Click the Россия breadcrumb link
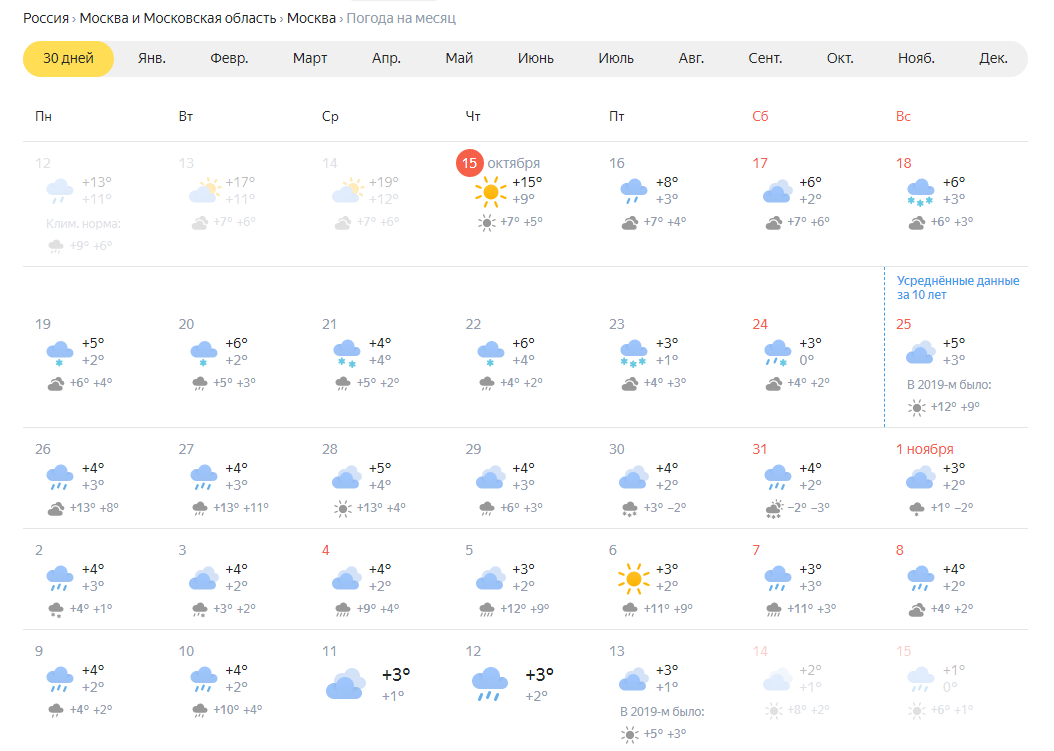 click(x=46, y=19)
